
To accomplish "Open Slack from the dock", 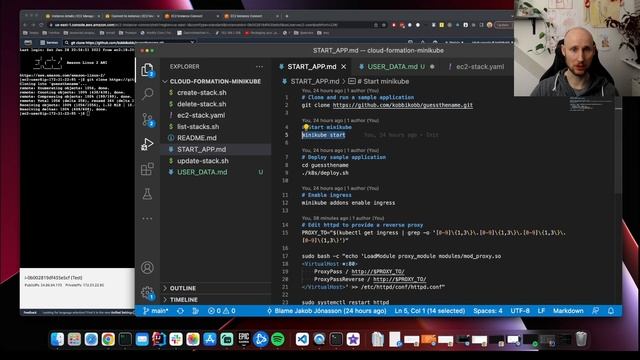I will pos(176,339).
